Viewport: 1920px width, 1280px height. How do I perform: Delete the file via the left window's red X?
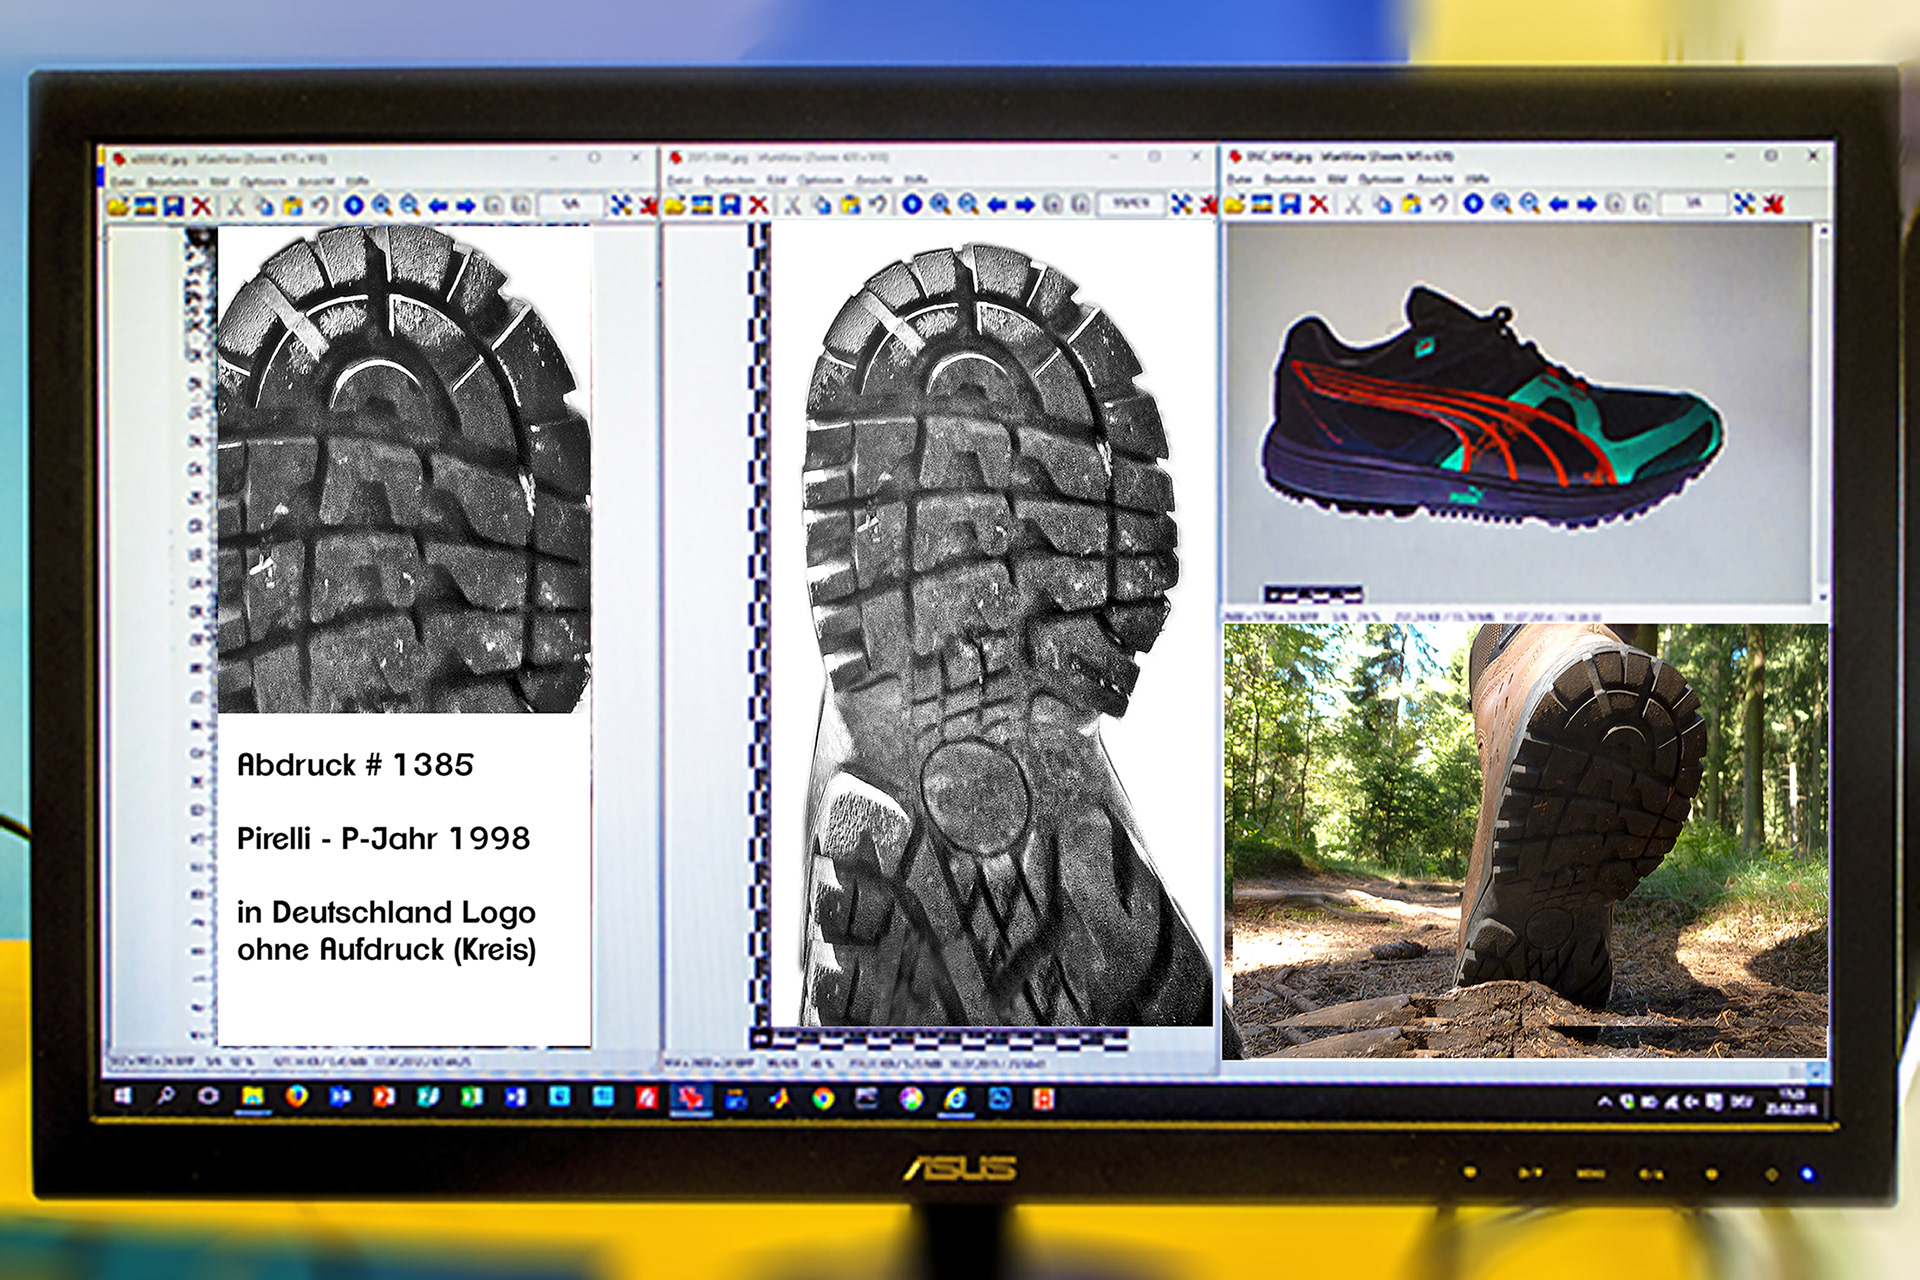[x=202, y=206]
